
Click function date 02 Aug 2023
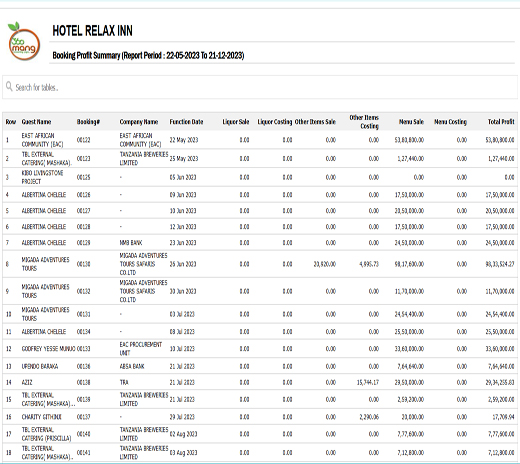pos(183,434)
